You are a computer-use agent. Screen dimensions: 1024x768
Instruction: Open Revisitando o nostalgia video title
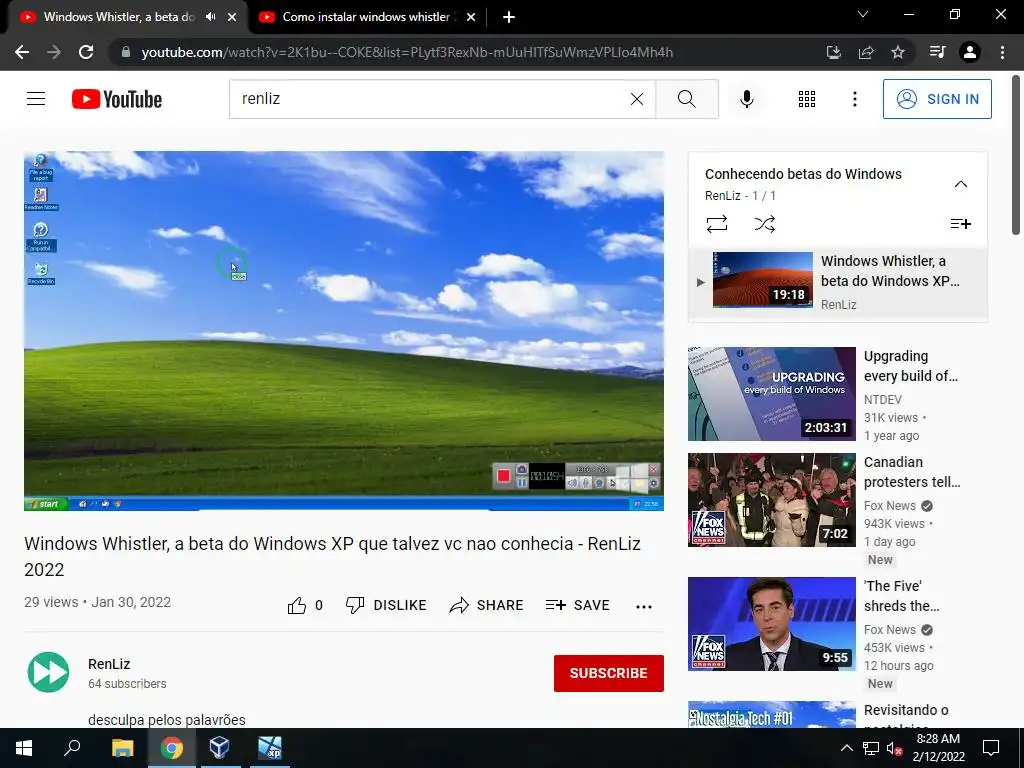906,714
